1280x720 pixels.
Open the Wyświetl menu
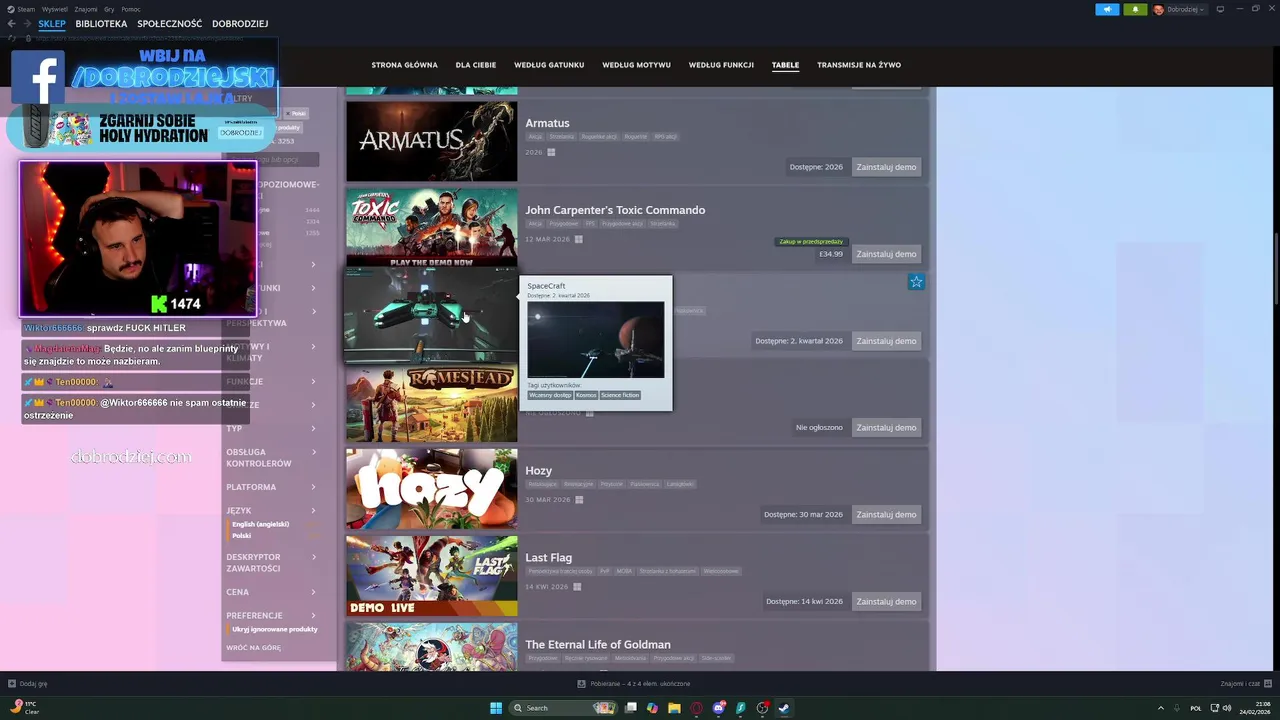(x=55, y=9)
